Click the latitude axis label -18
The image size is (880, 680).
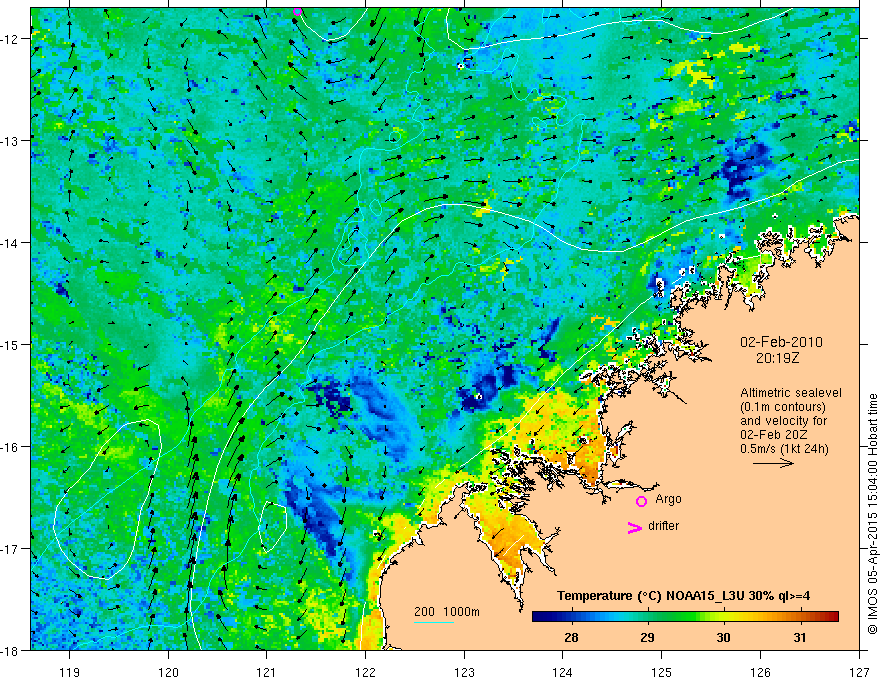[10, 651]
